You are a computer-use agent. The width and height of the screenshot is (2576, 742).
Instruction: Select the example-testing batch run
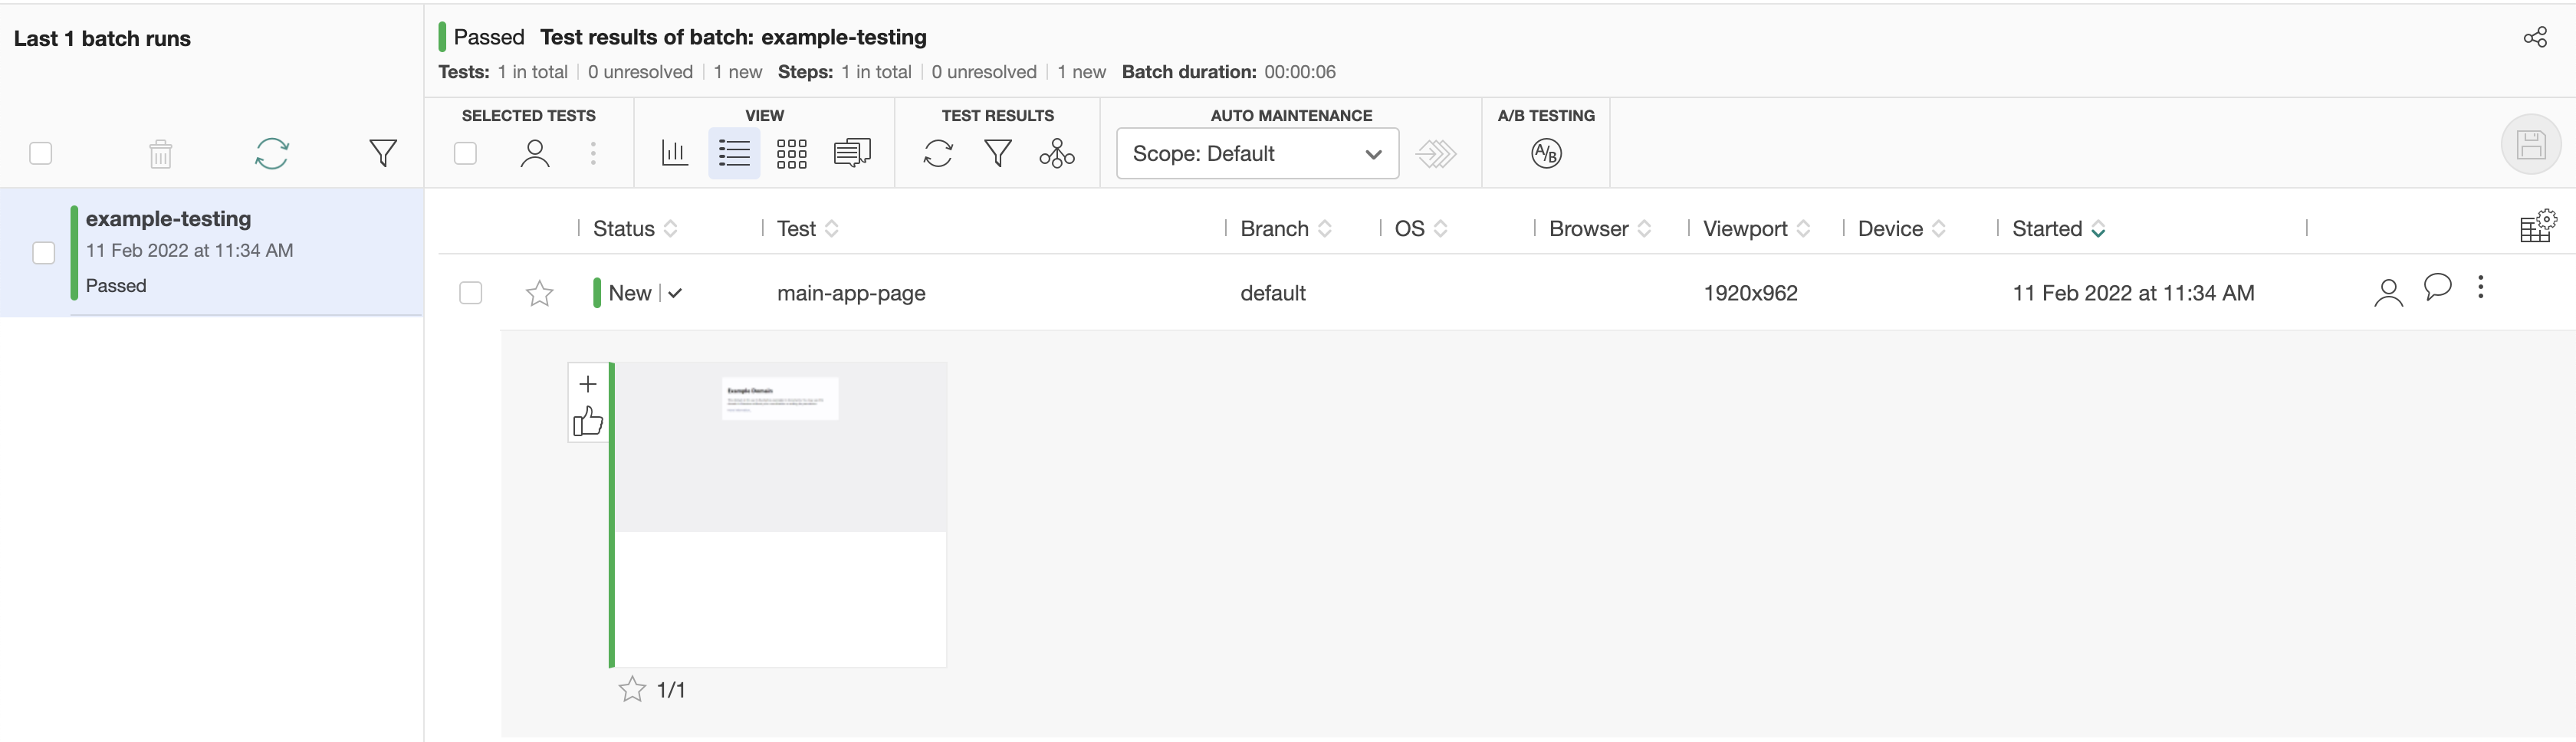tap(168, 219)
